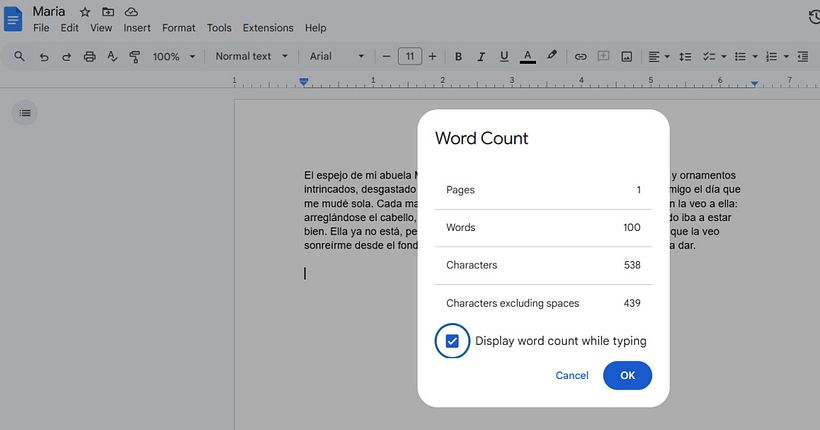Open the text color picker
The height and width of the screenshot is (430, 820).
[x=527, y=57]
